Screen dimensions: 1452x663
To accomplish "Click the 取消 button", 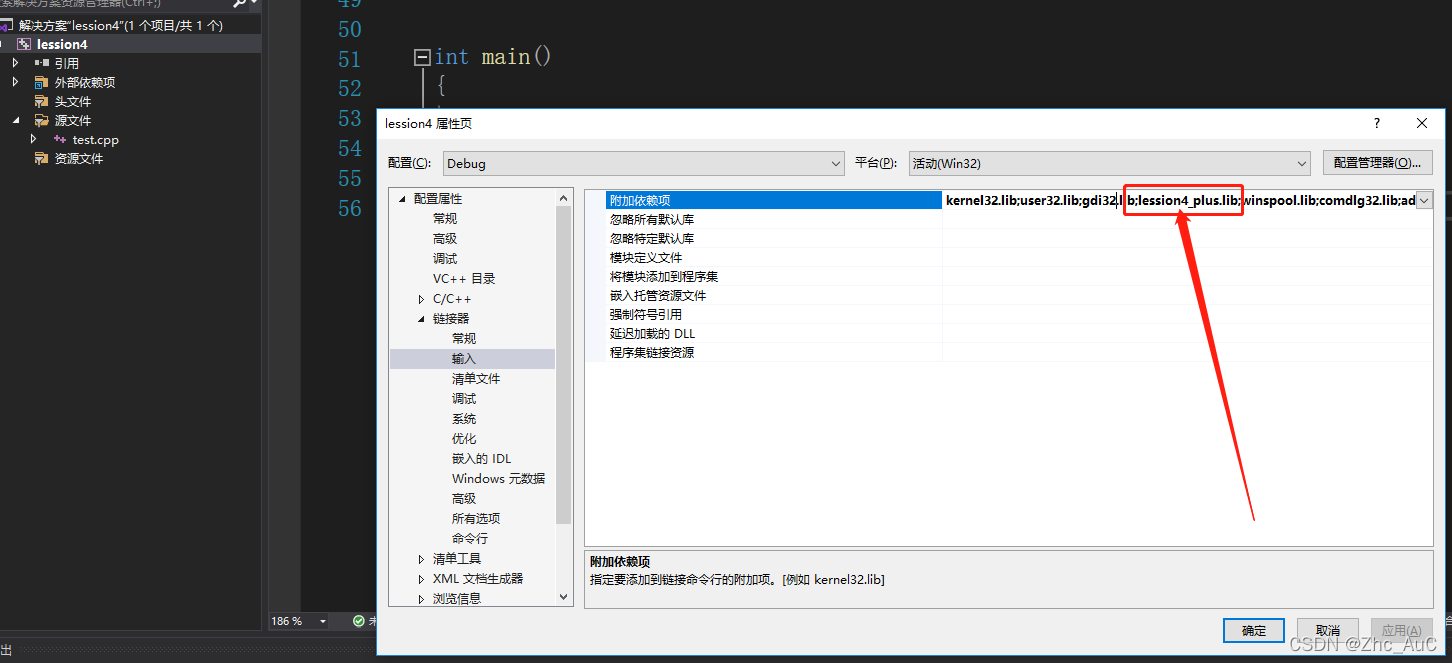I will pos(1328,630).
